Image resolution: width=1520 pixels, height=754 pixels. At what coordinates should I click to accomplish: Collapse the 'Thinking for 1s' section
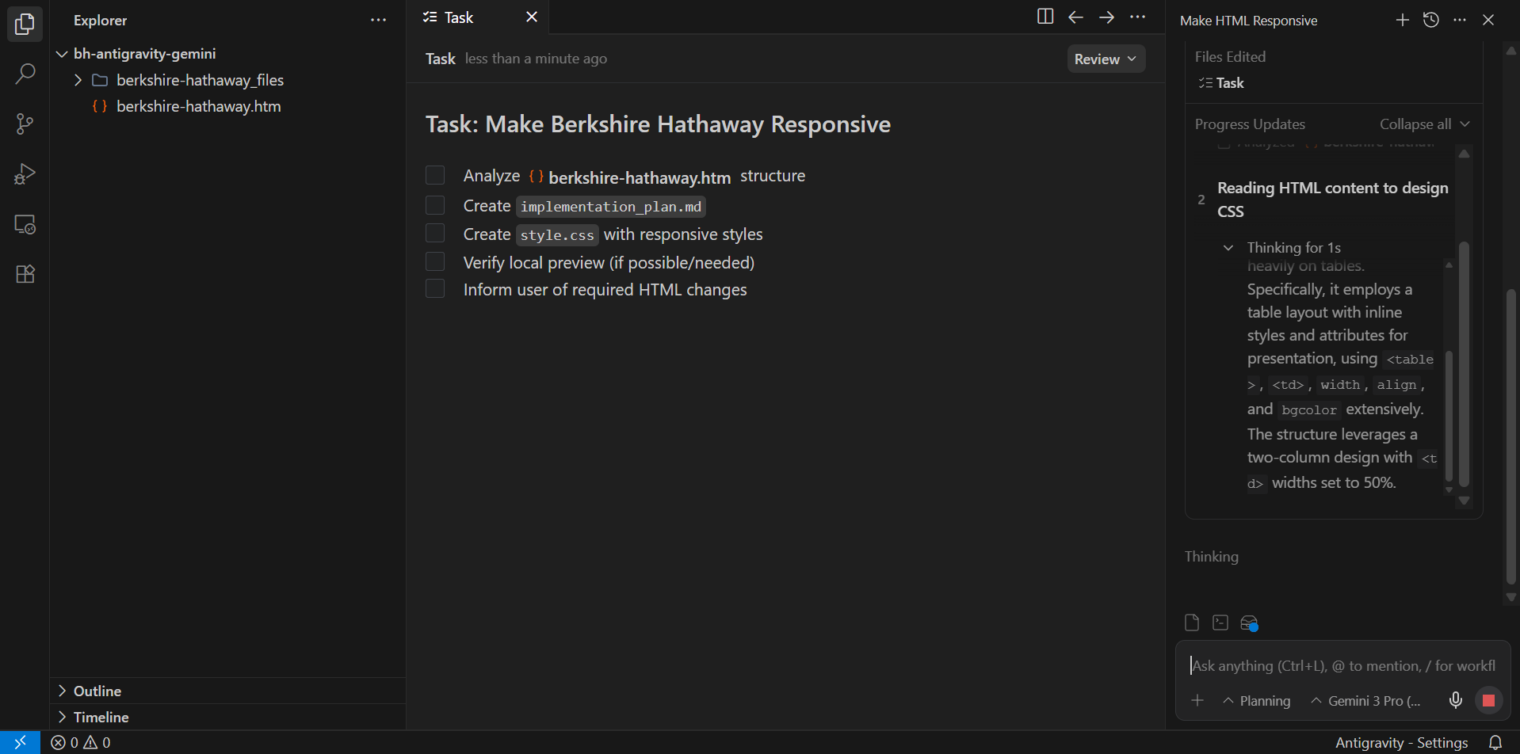pos(1229,248)
